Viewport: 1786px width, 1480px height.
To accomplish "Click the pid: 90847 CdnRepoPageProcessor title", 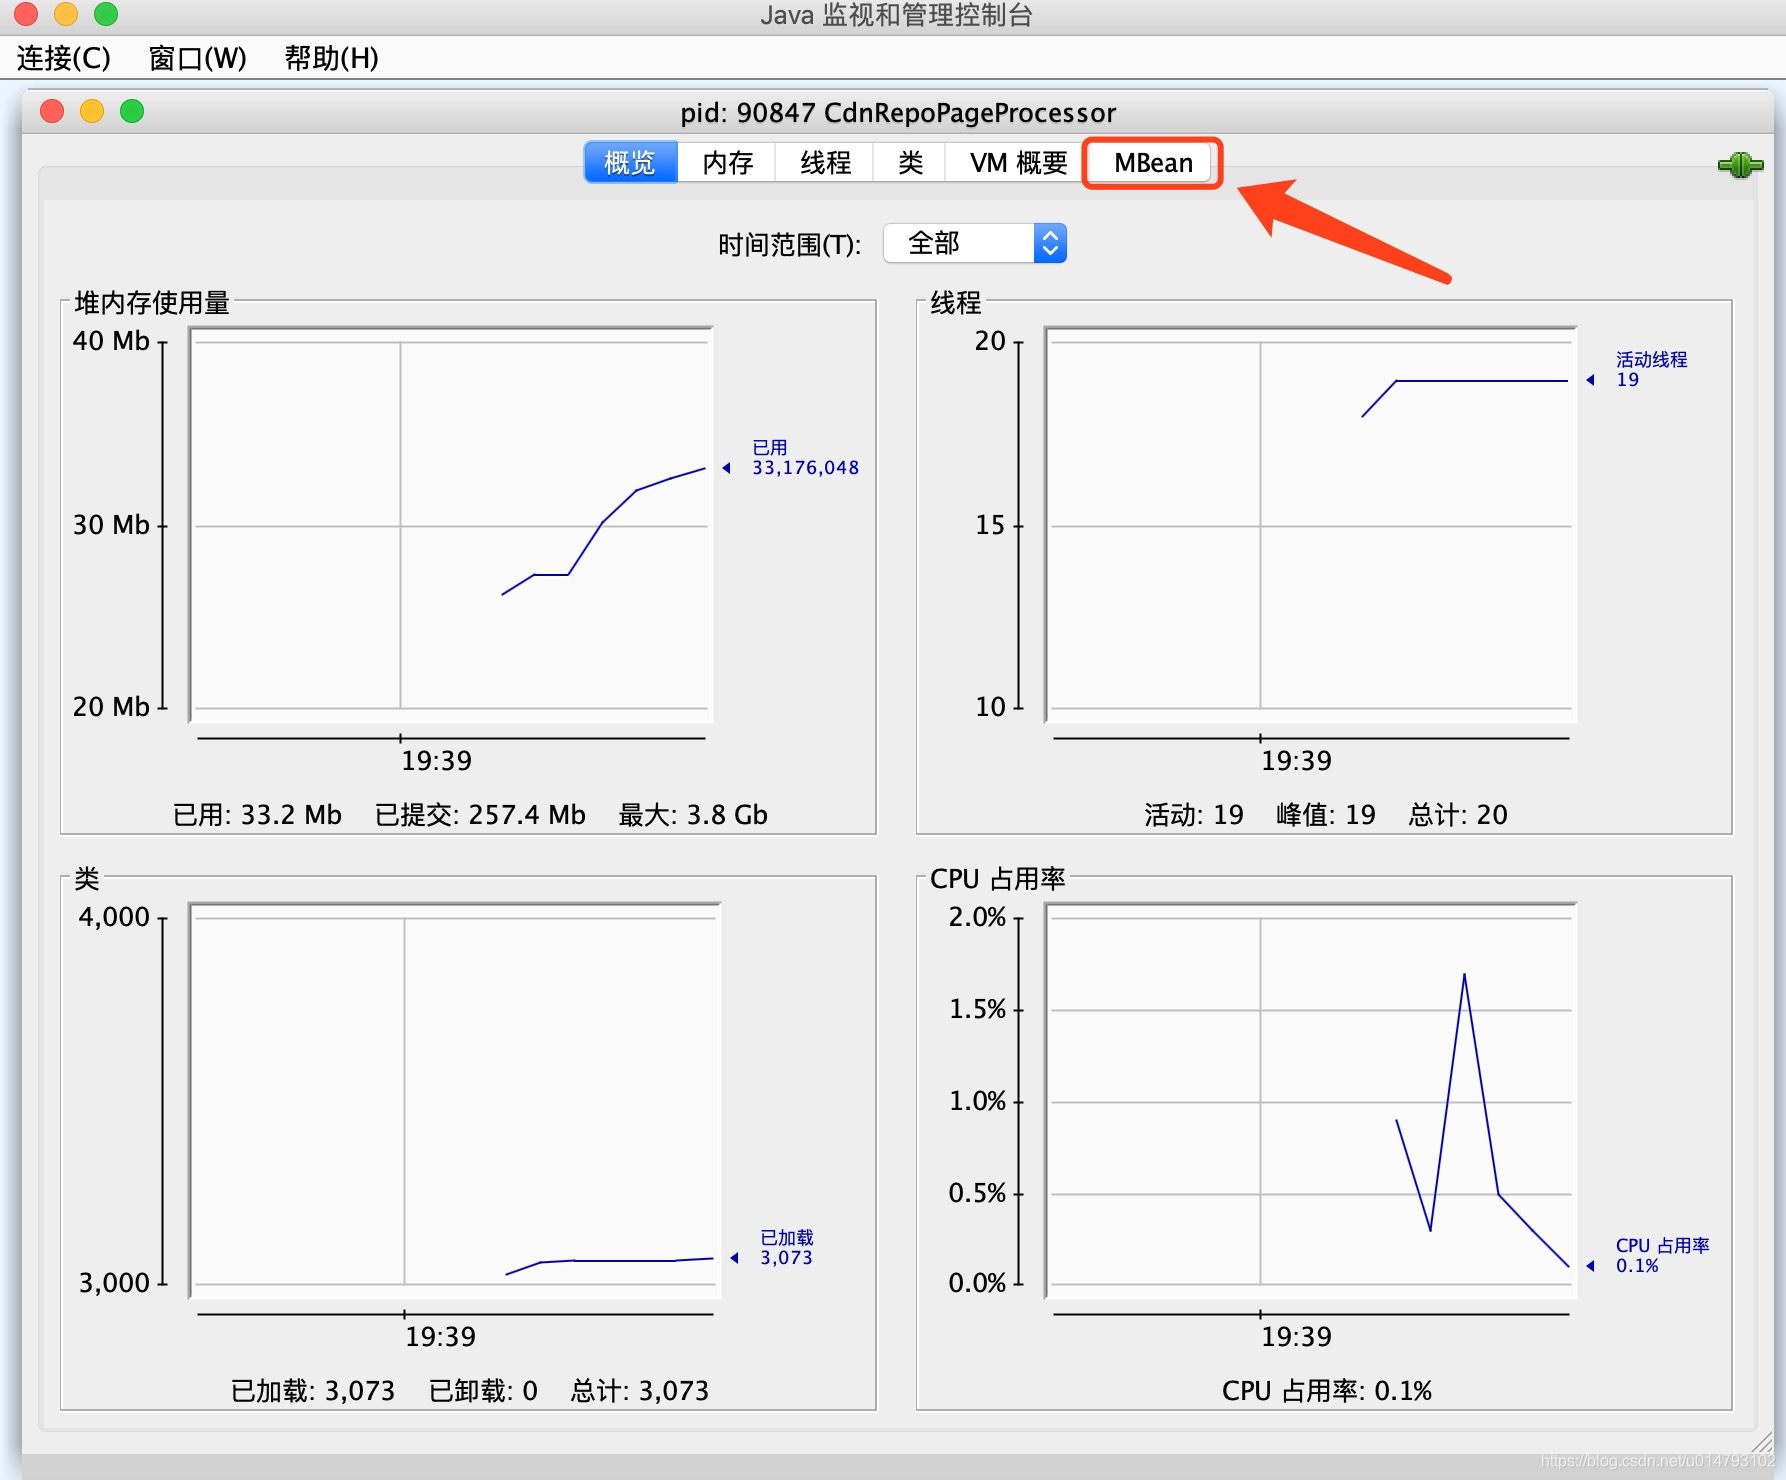I will (x=898, y=112).
